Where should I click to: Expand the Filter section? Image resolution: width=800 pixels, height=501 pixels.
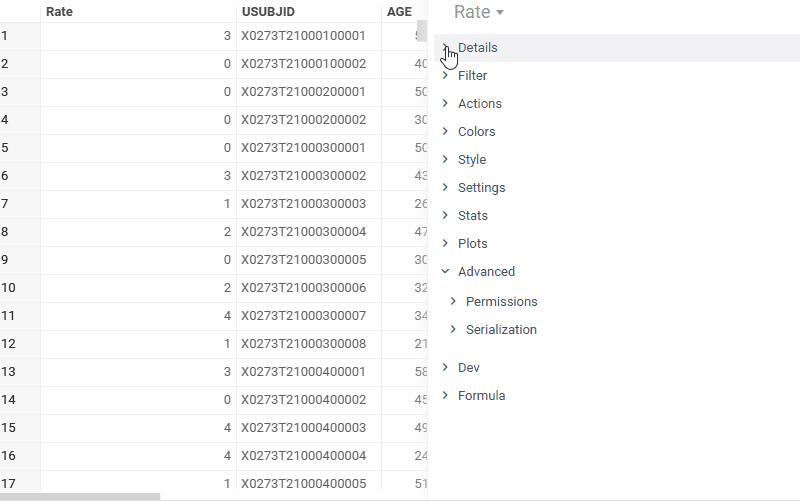472,76
